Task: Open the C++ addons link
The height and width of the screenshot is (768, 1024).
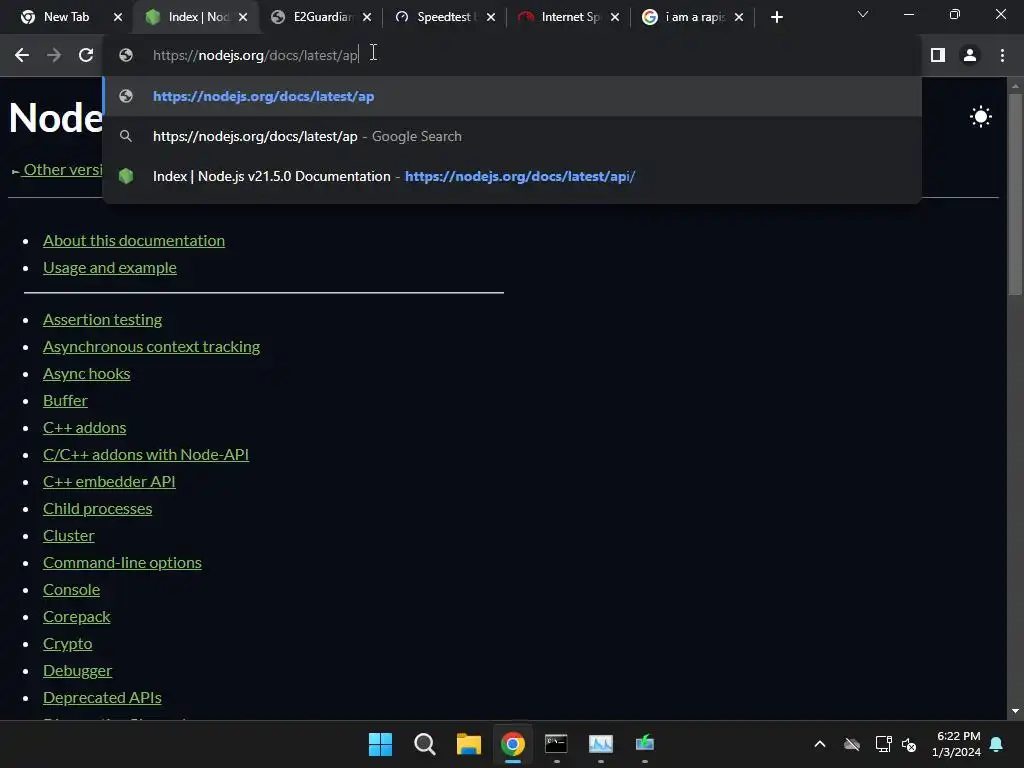Action: [x=84, y=428]
